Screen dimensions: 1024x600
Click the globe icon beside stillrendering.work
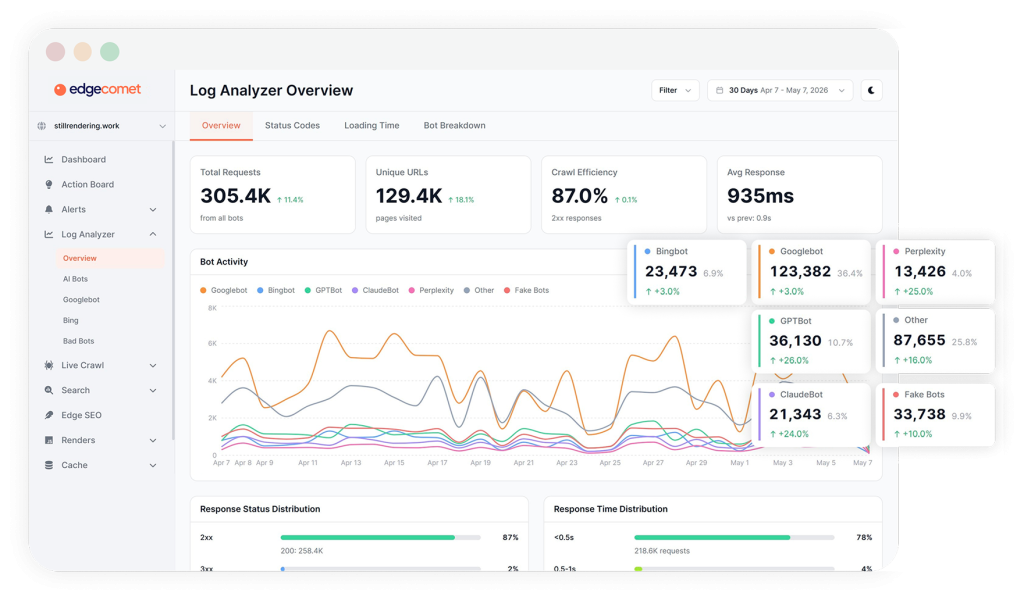[42, 126]
